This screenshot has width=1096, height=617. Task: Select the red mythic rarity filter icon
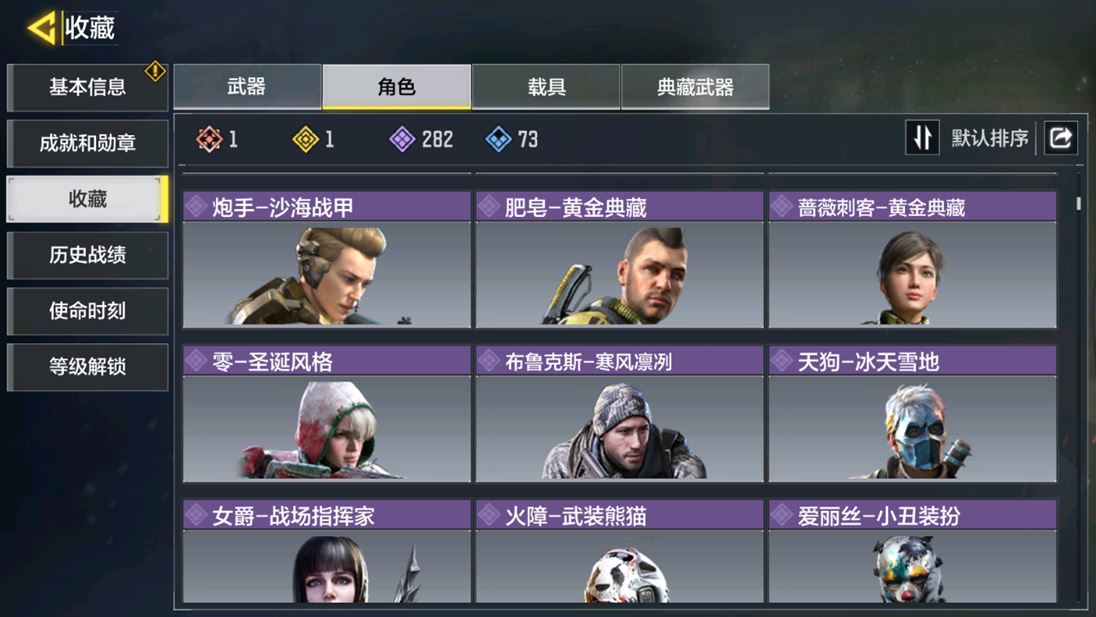209,139
